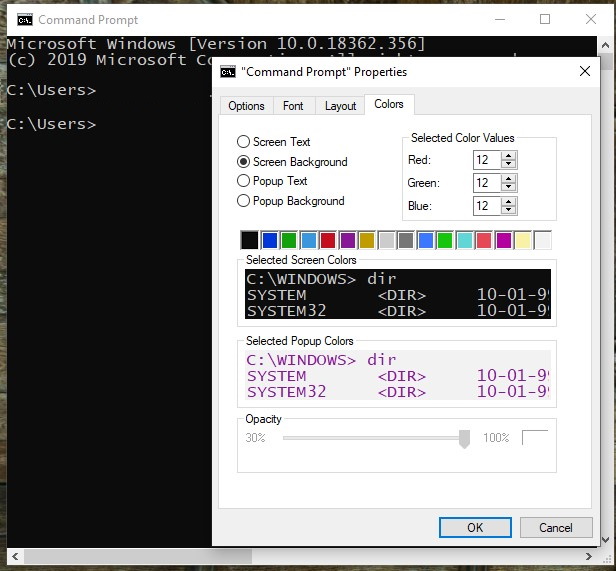Screen dimensions: 616x571
Task: Click the Opacity slider handle
Action: (x=464, y=439)
